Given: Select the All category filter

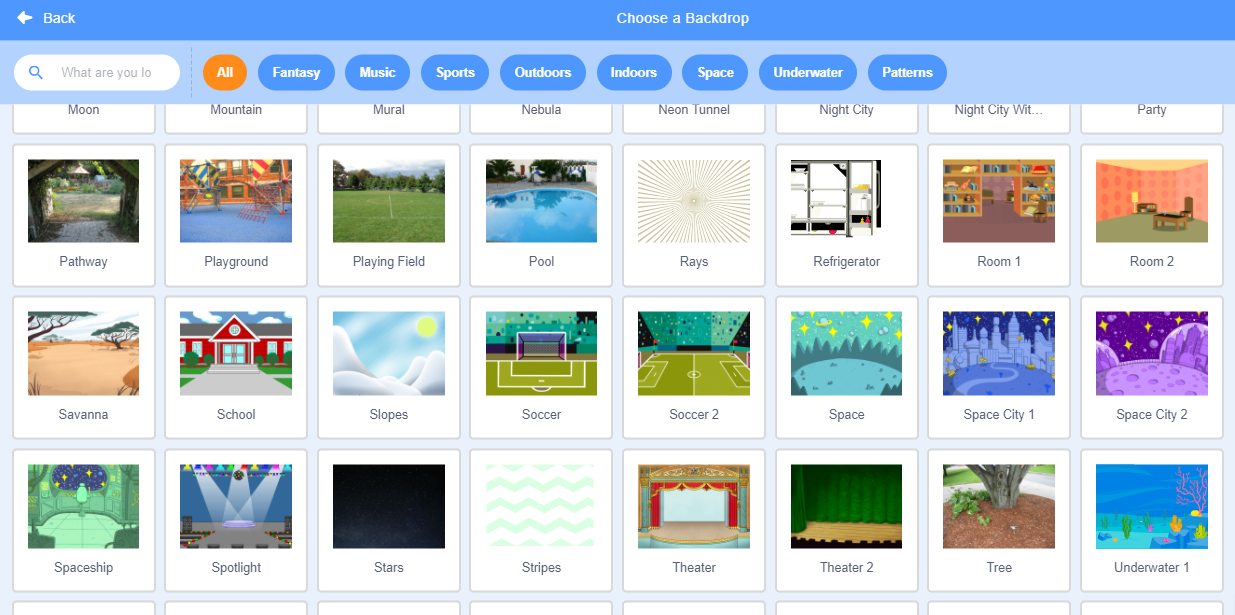Looking at the screenshot, I should [225, 72].
